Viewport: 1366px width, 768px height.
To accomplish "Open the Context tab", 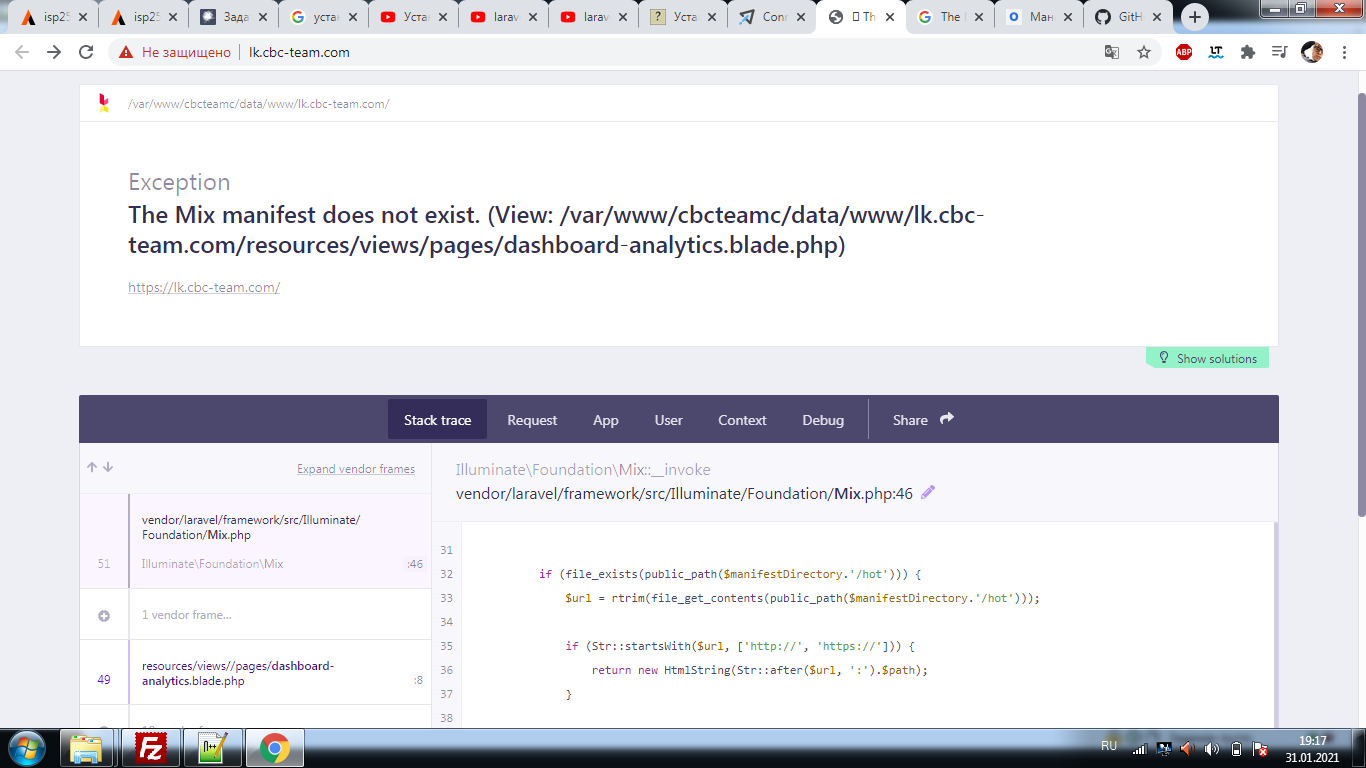I will click(742, 420).
